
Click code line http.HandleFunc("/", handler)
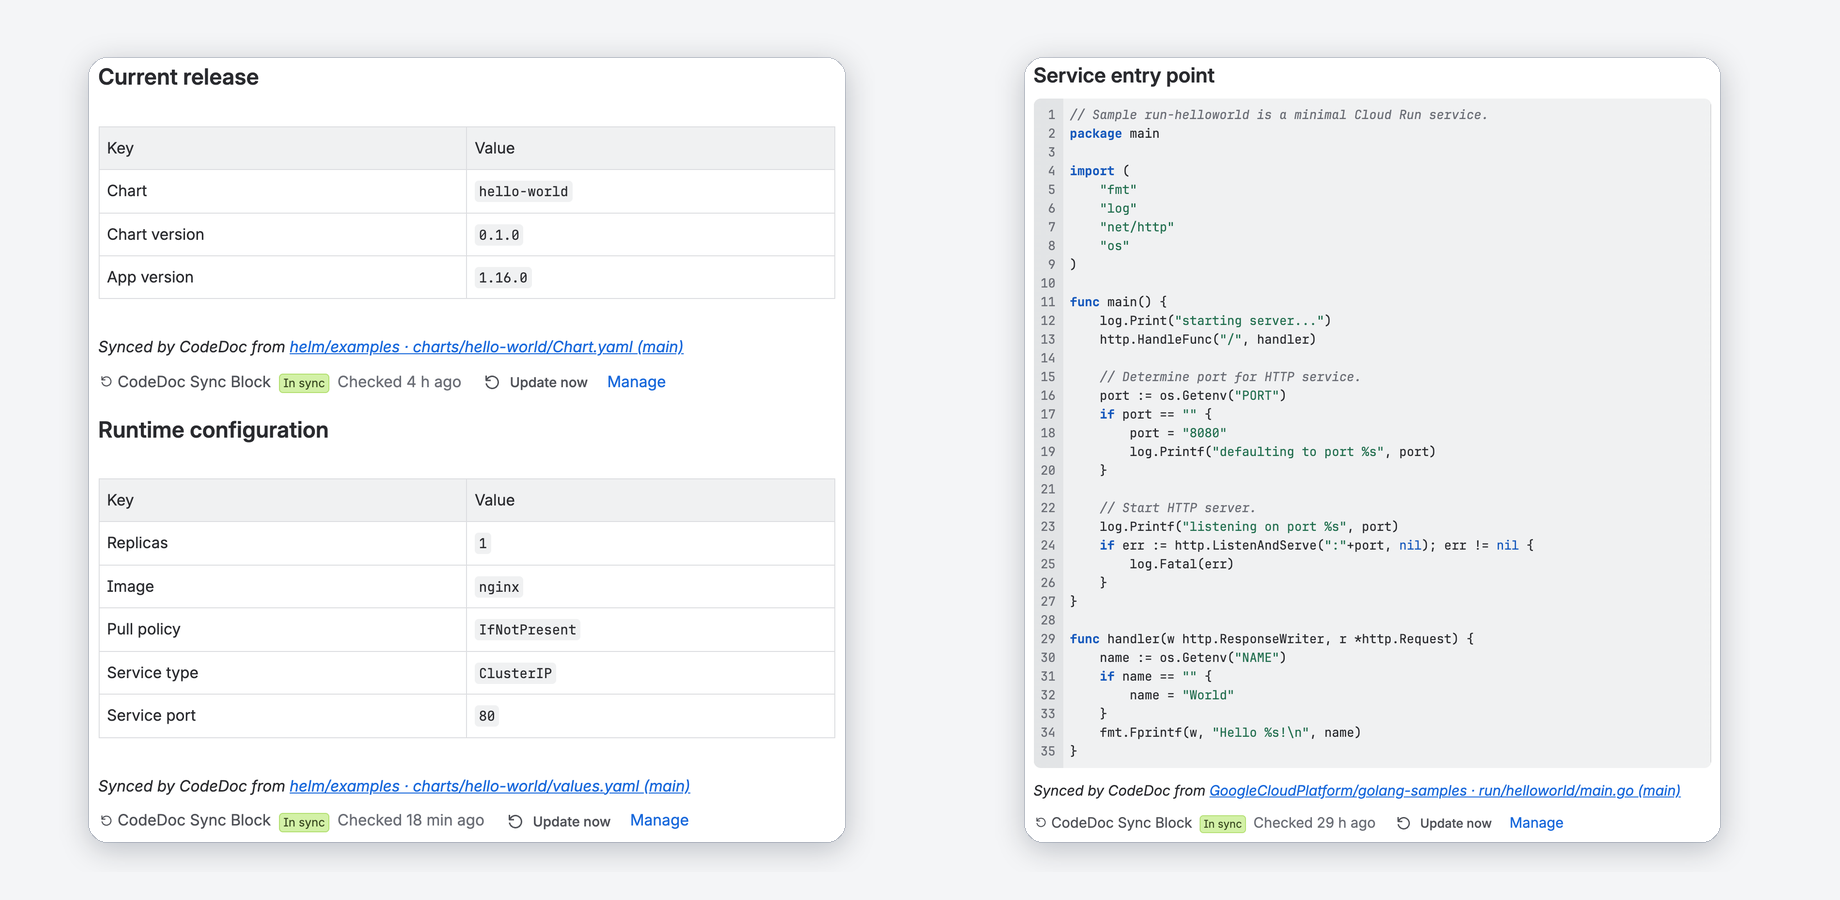pos(1208,340)
